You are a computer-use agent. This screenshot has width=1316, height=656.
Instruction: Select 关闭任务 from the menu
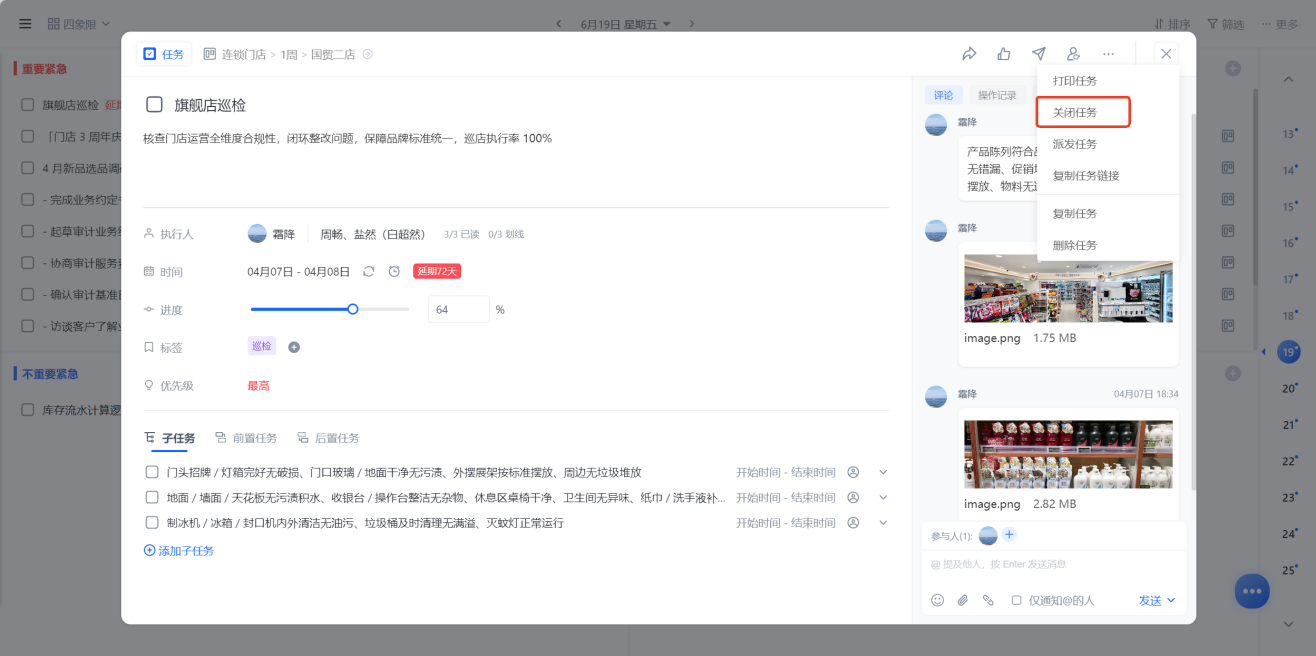(1075, 112)
